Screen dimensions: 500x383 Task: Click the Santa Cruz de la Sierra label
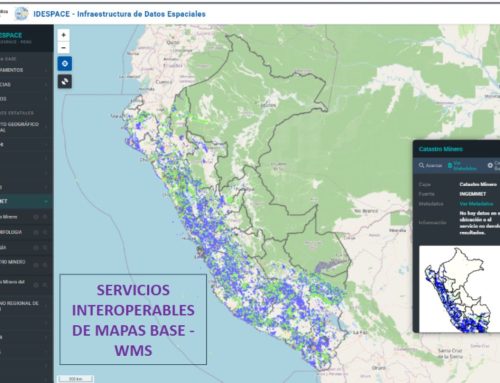(x=450, y=354)
